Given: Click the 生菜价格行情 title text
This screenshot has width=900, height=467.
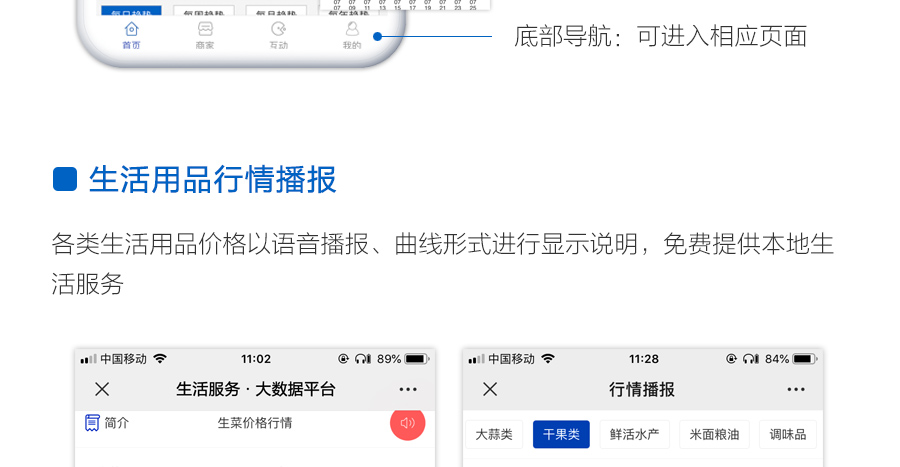Looking at the screenshot, I should (255, 423).
